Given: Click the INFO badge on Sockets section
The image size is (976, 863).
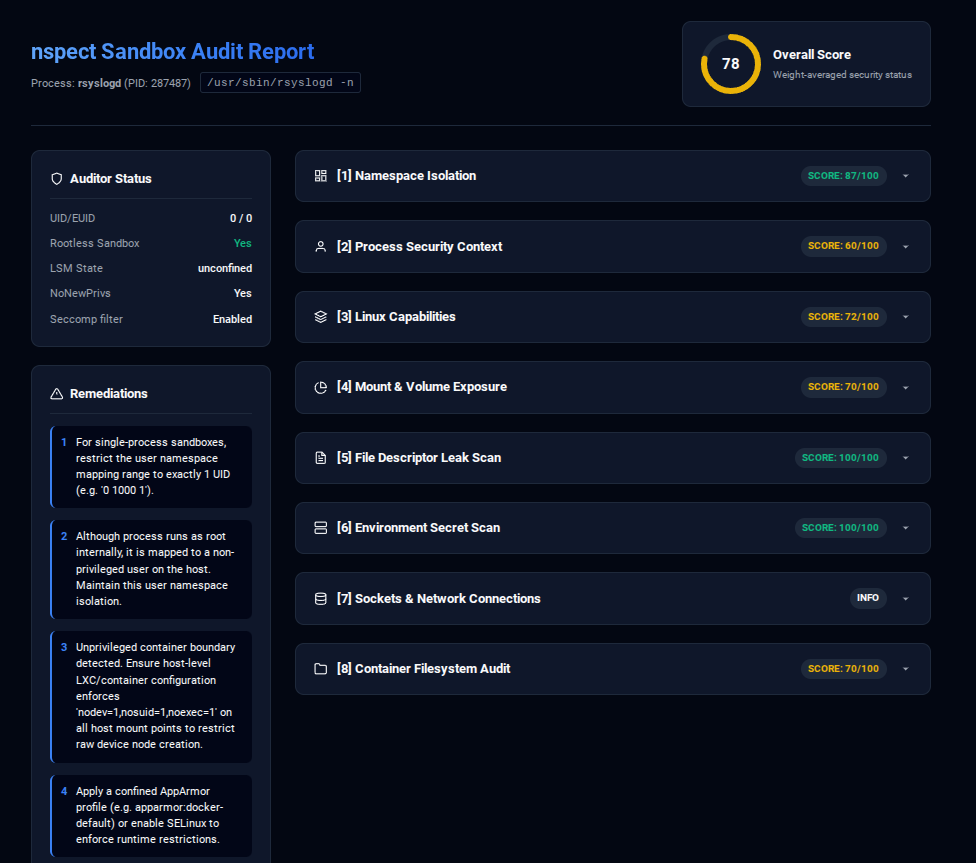Looking at the screenshot, I should click(x=868, y=598).
